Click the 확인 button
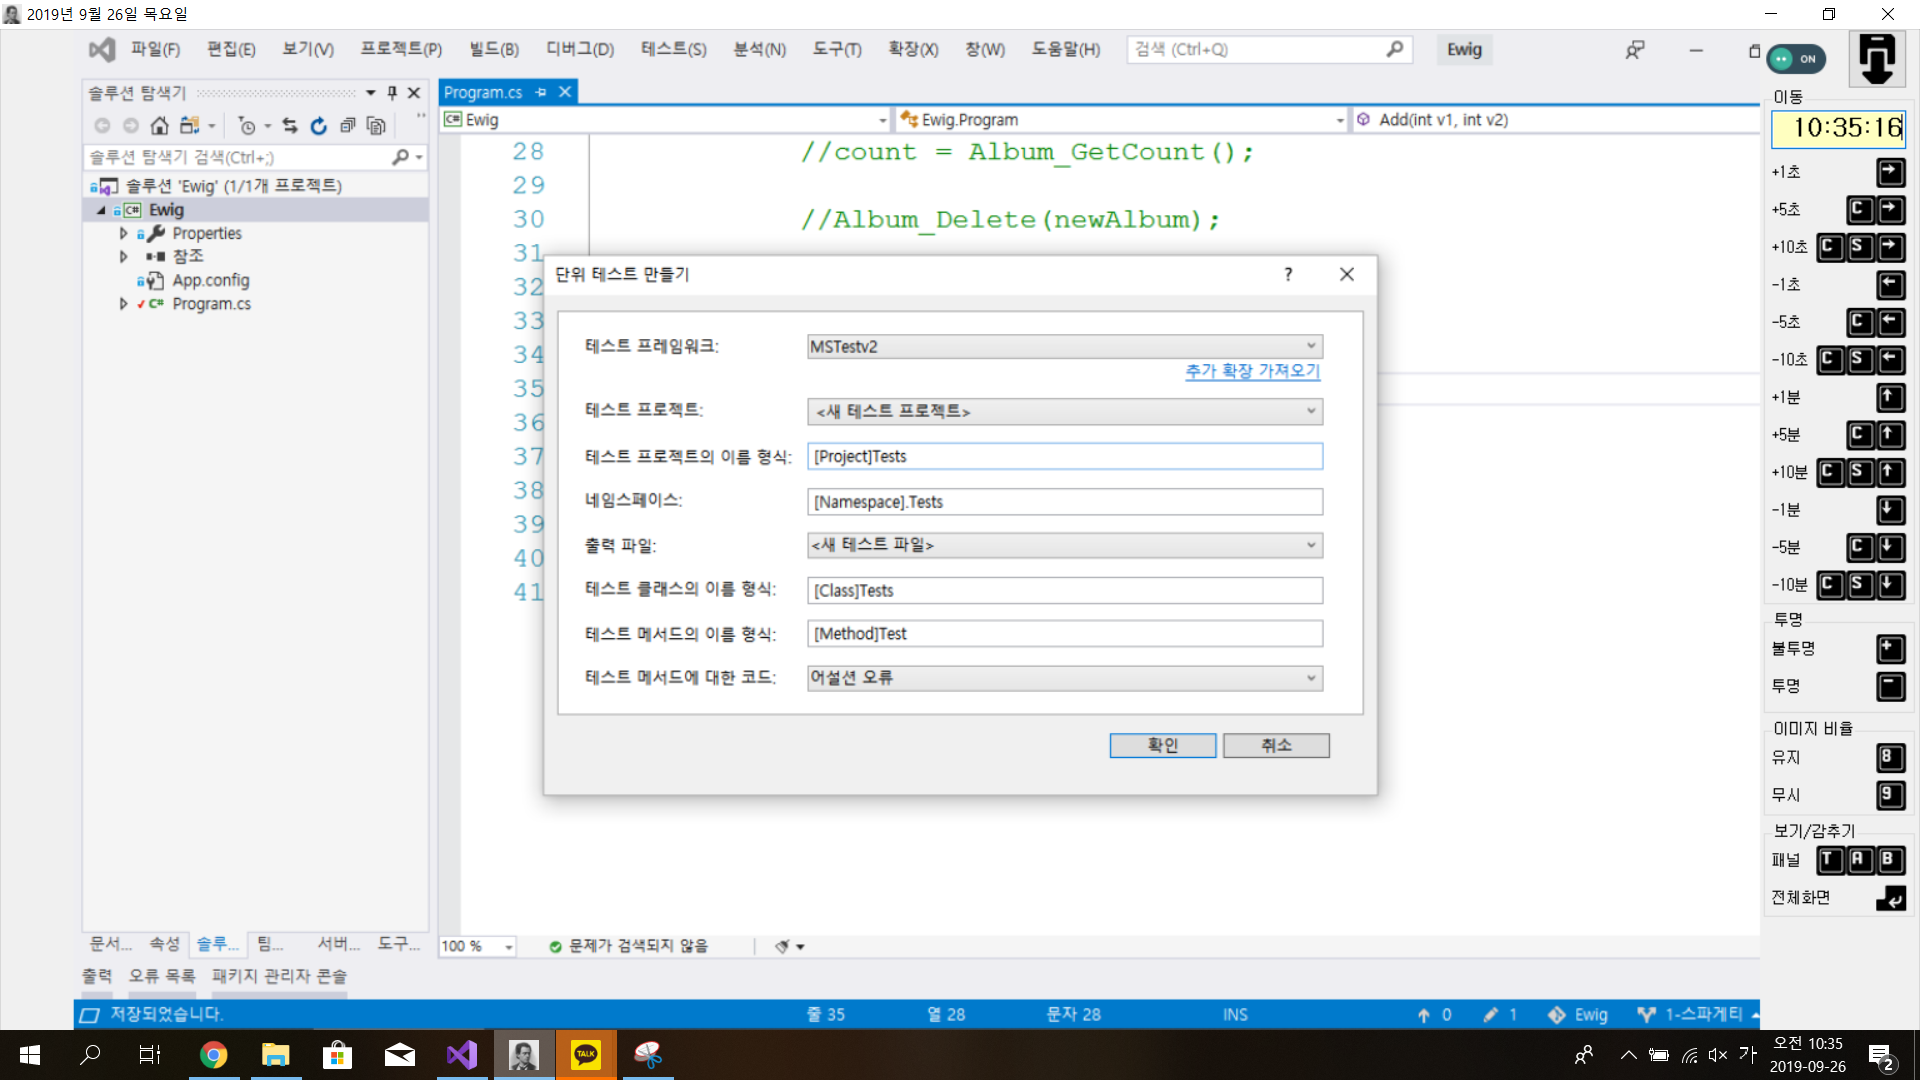The width and height of the screenshot is (1920, 1080). pos(1162,745)
